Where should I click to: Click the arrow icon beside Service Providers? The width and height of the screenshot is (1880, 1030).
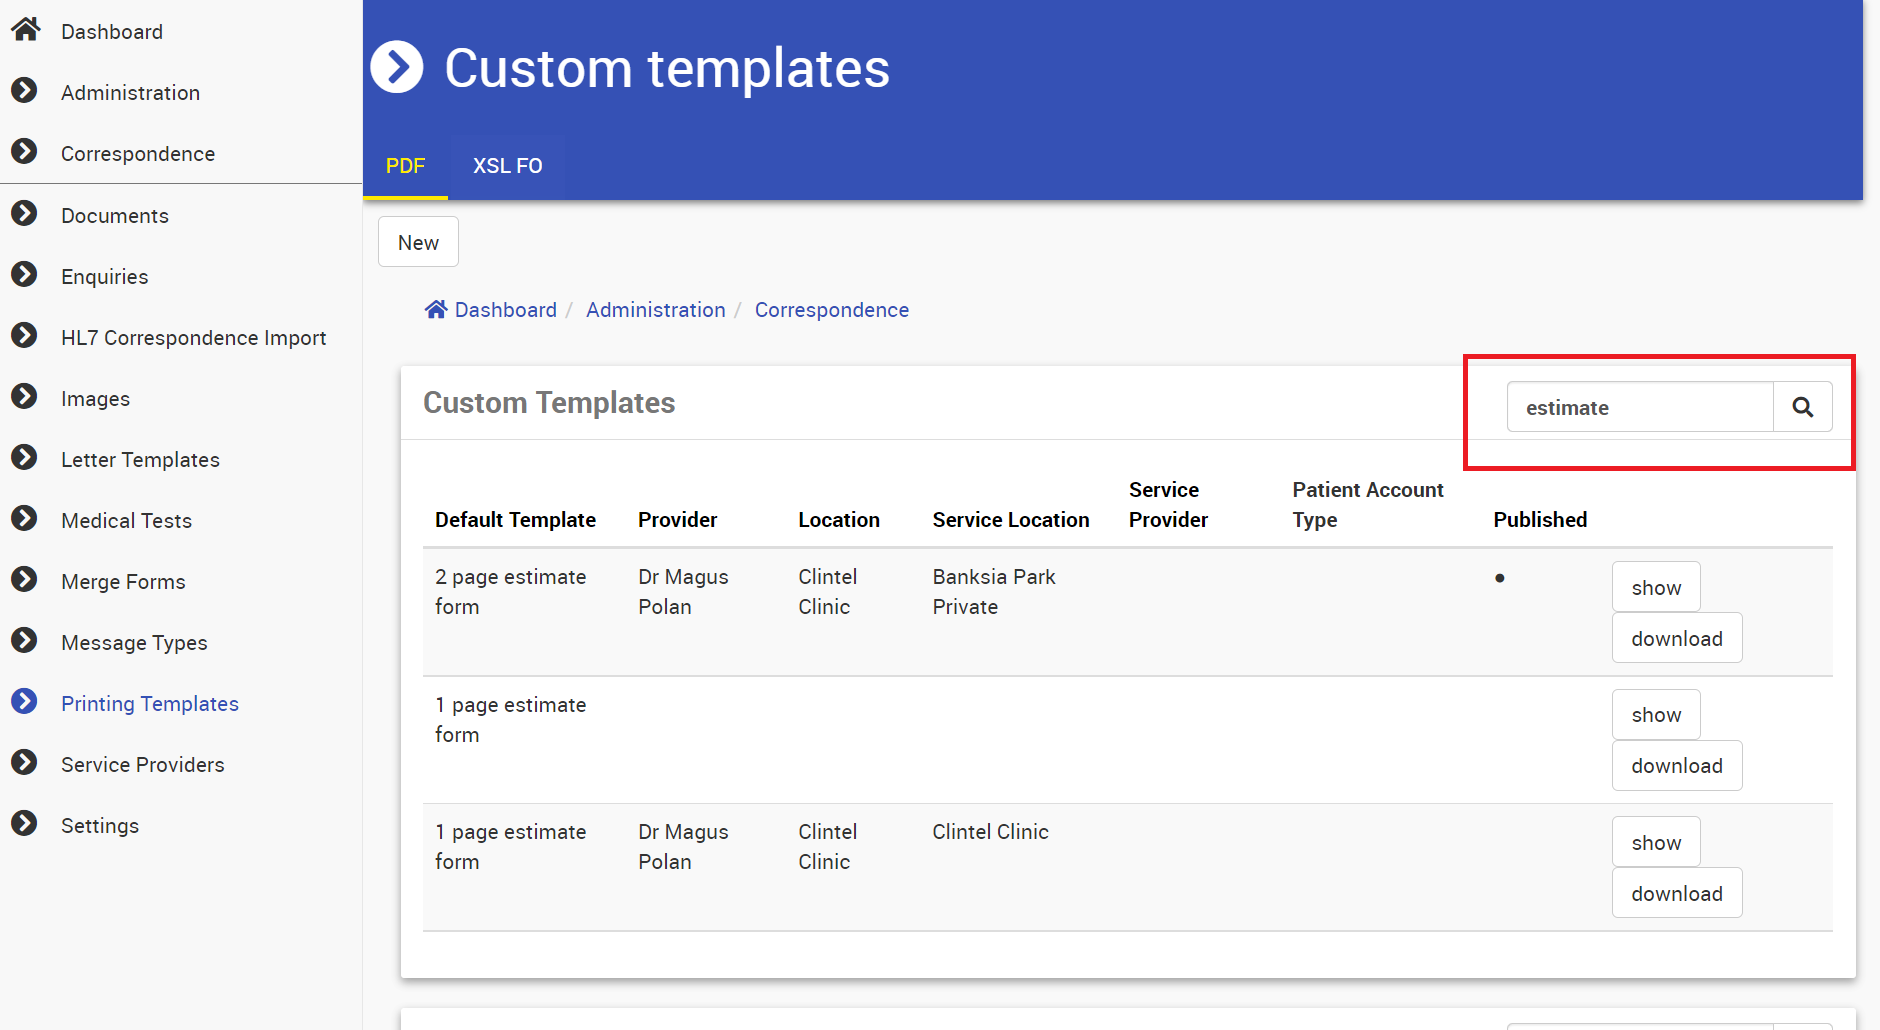24,762
